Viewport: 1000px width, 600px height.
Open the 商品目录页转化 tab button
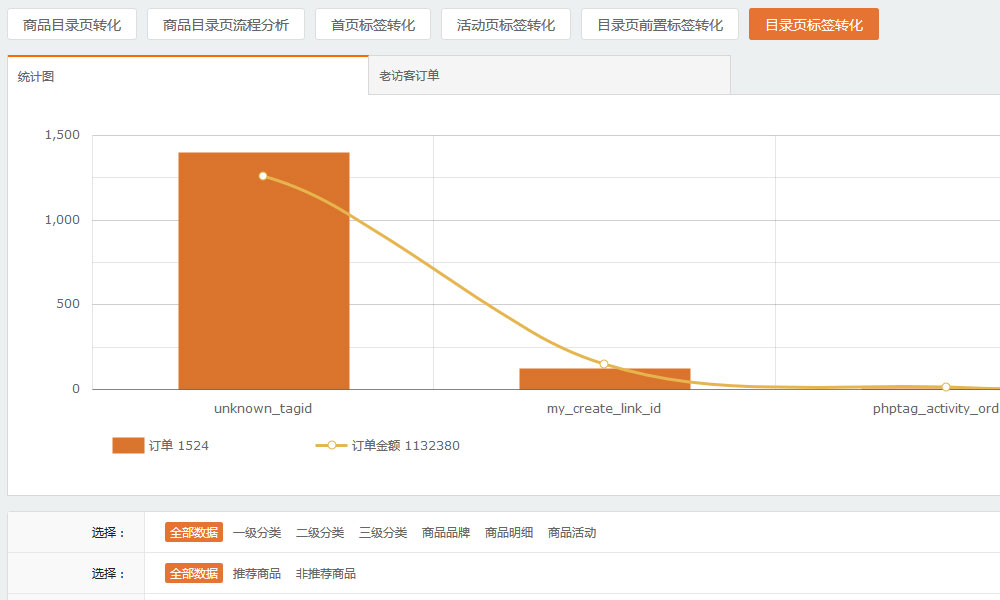[x=72, y=25]
